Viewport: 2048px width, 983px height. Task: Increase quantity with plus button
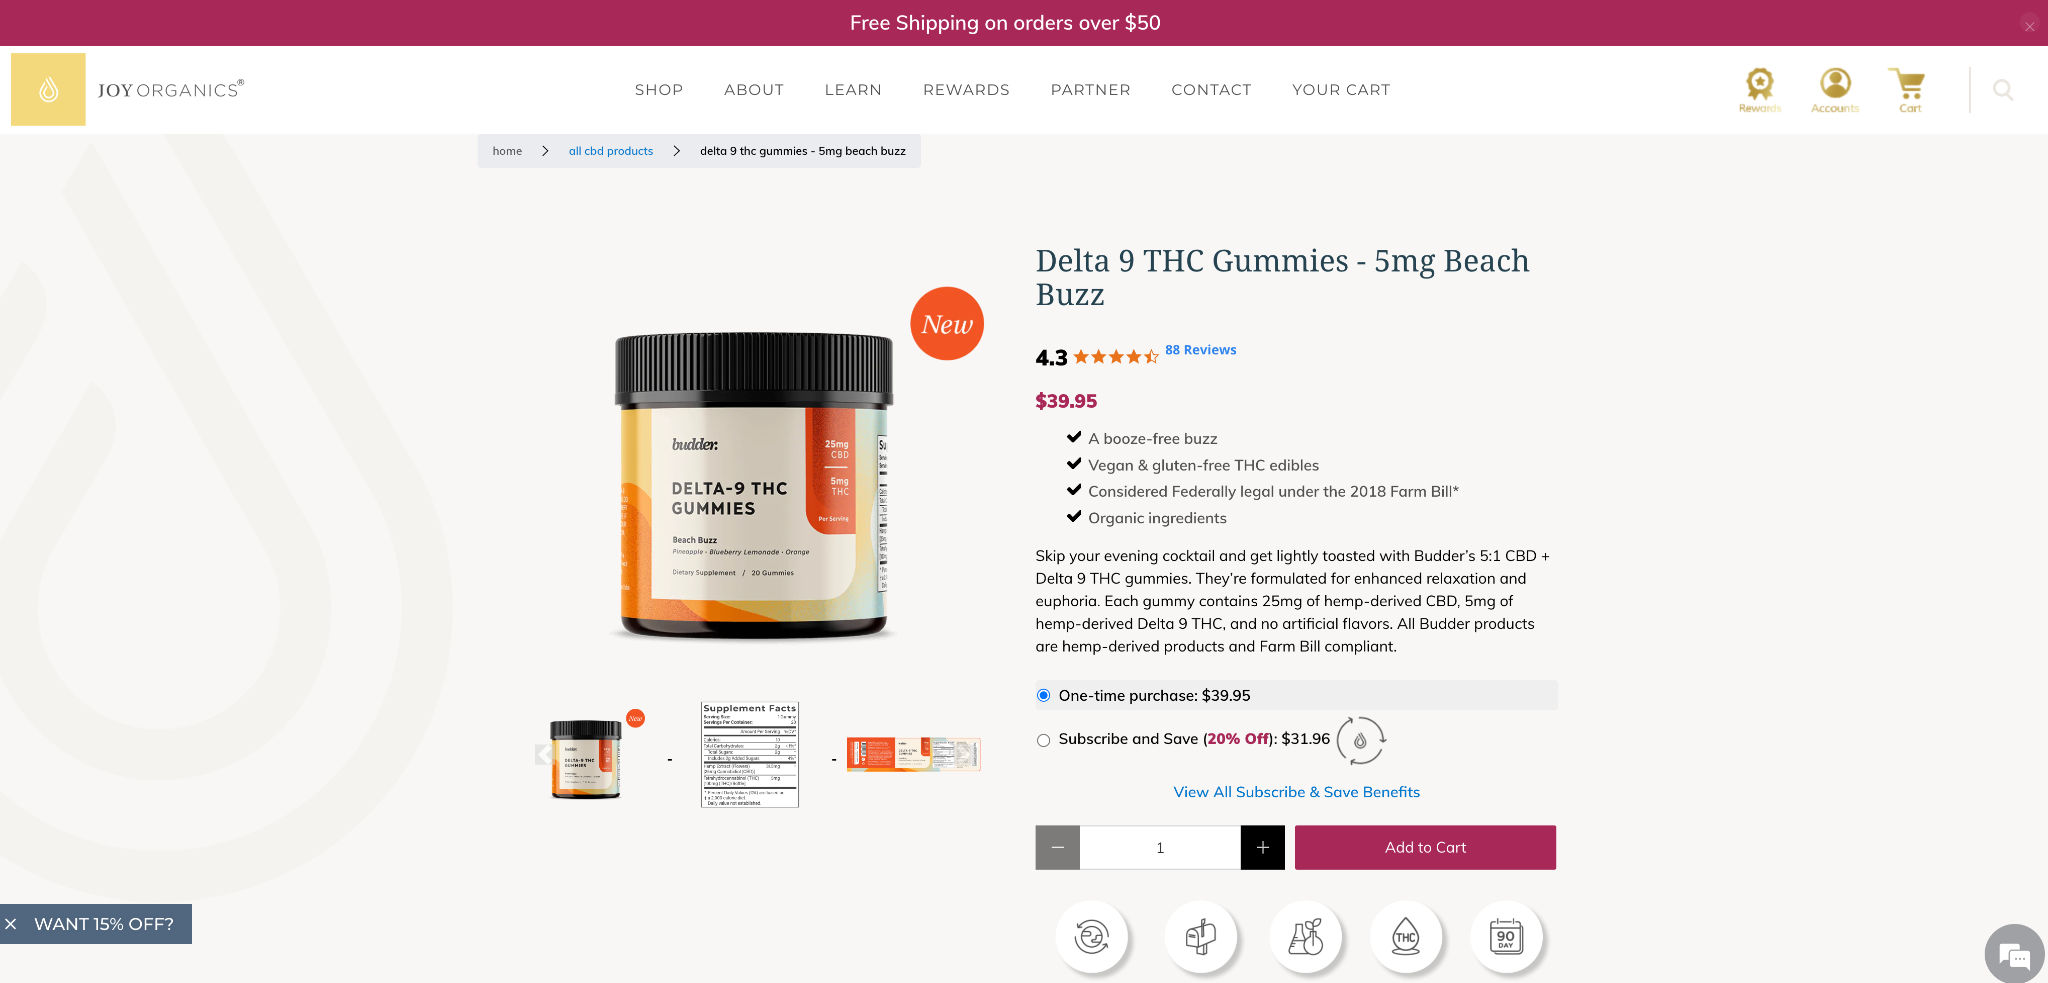click(x=1263, y=848)
